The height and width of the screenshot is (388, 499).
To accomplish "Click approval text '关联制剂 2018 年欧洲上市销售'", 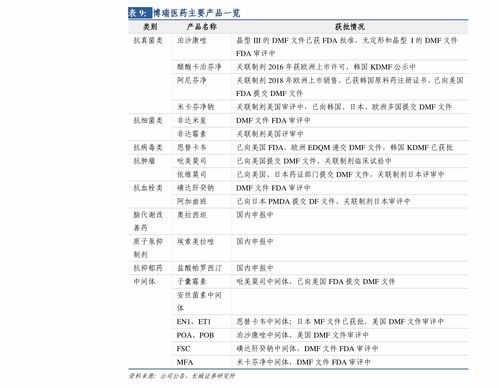I will [286, 80].
